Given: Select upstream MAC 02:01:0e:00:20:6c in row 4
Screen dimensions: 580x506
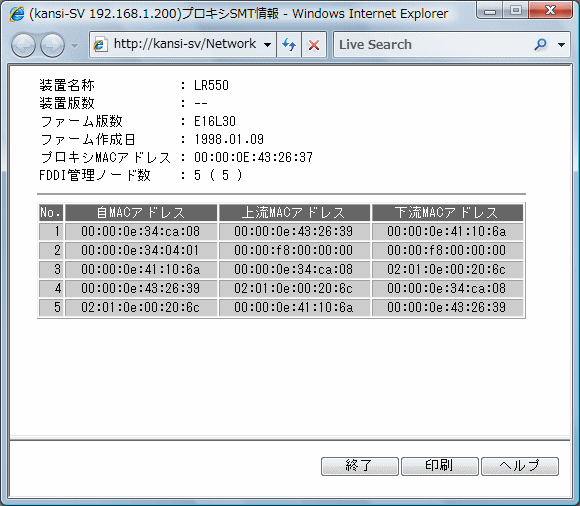Looking at the screenshot, I should (x=294, y=288).
